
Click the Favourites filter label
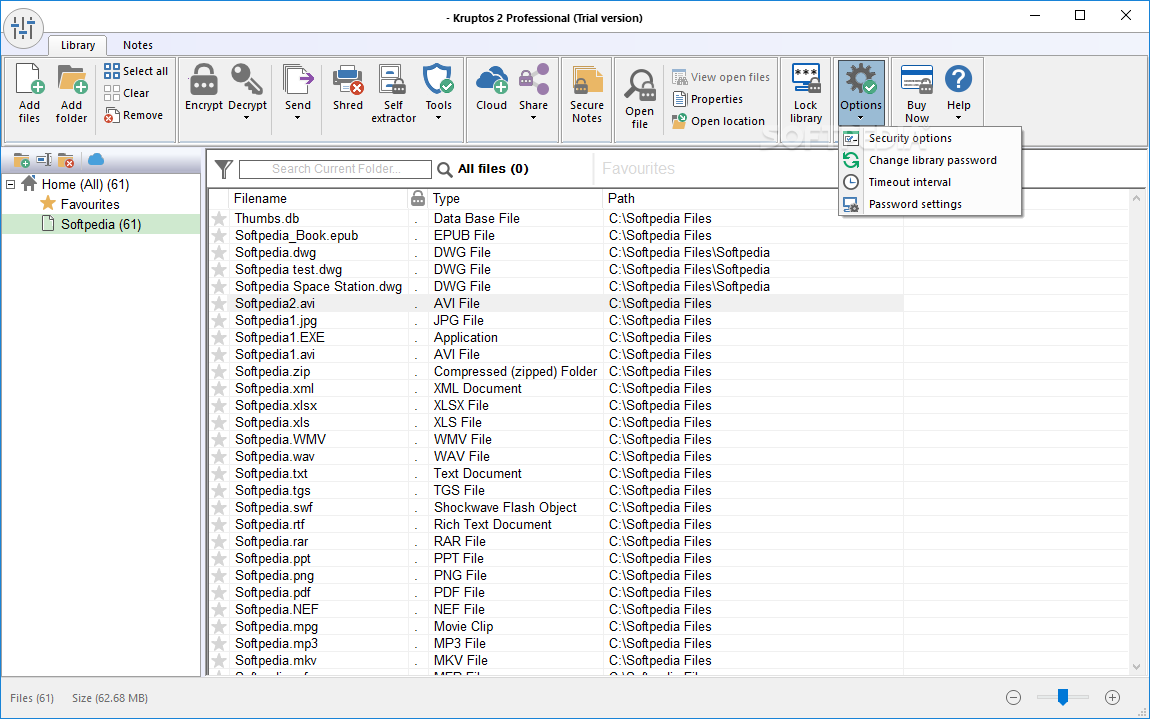[x=638, y=169]
